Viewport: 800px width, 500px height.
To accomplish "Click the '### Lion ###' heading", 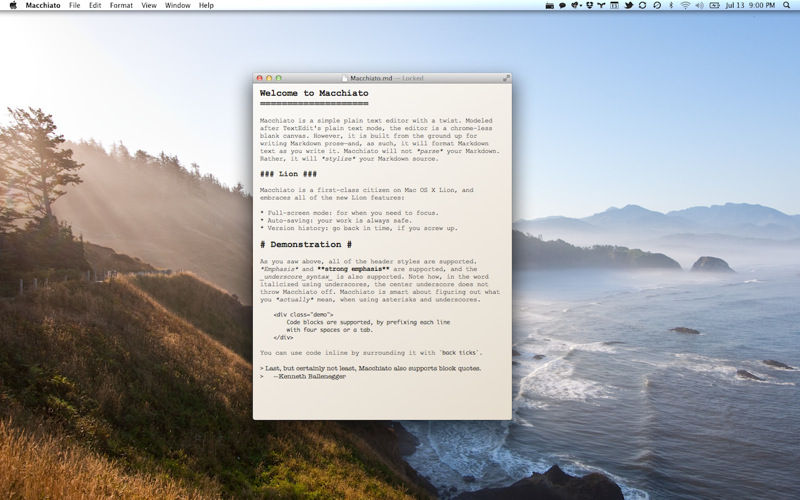I will [x=288, y=174].
